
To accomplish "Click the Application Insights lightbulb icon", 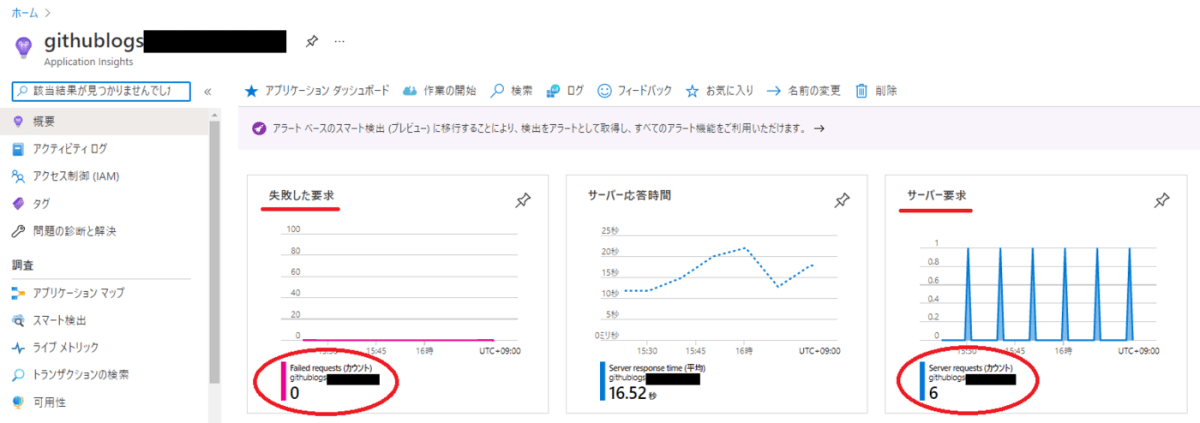I will click(x=25, y=48).
